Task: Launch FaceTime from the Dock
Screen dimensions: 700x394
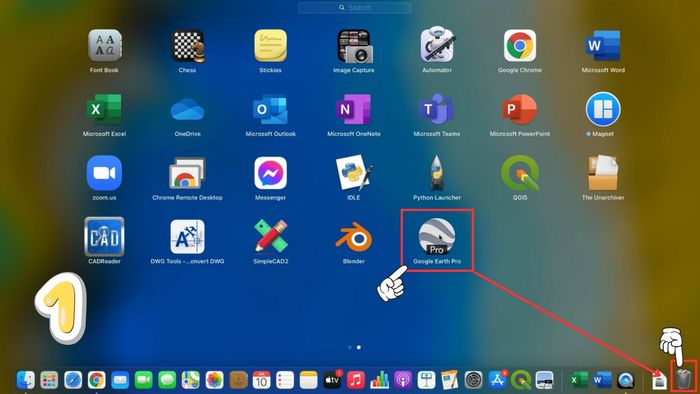Action: 143,380
